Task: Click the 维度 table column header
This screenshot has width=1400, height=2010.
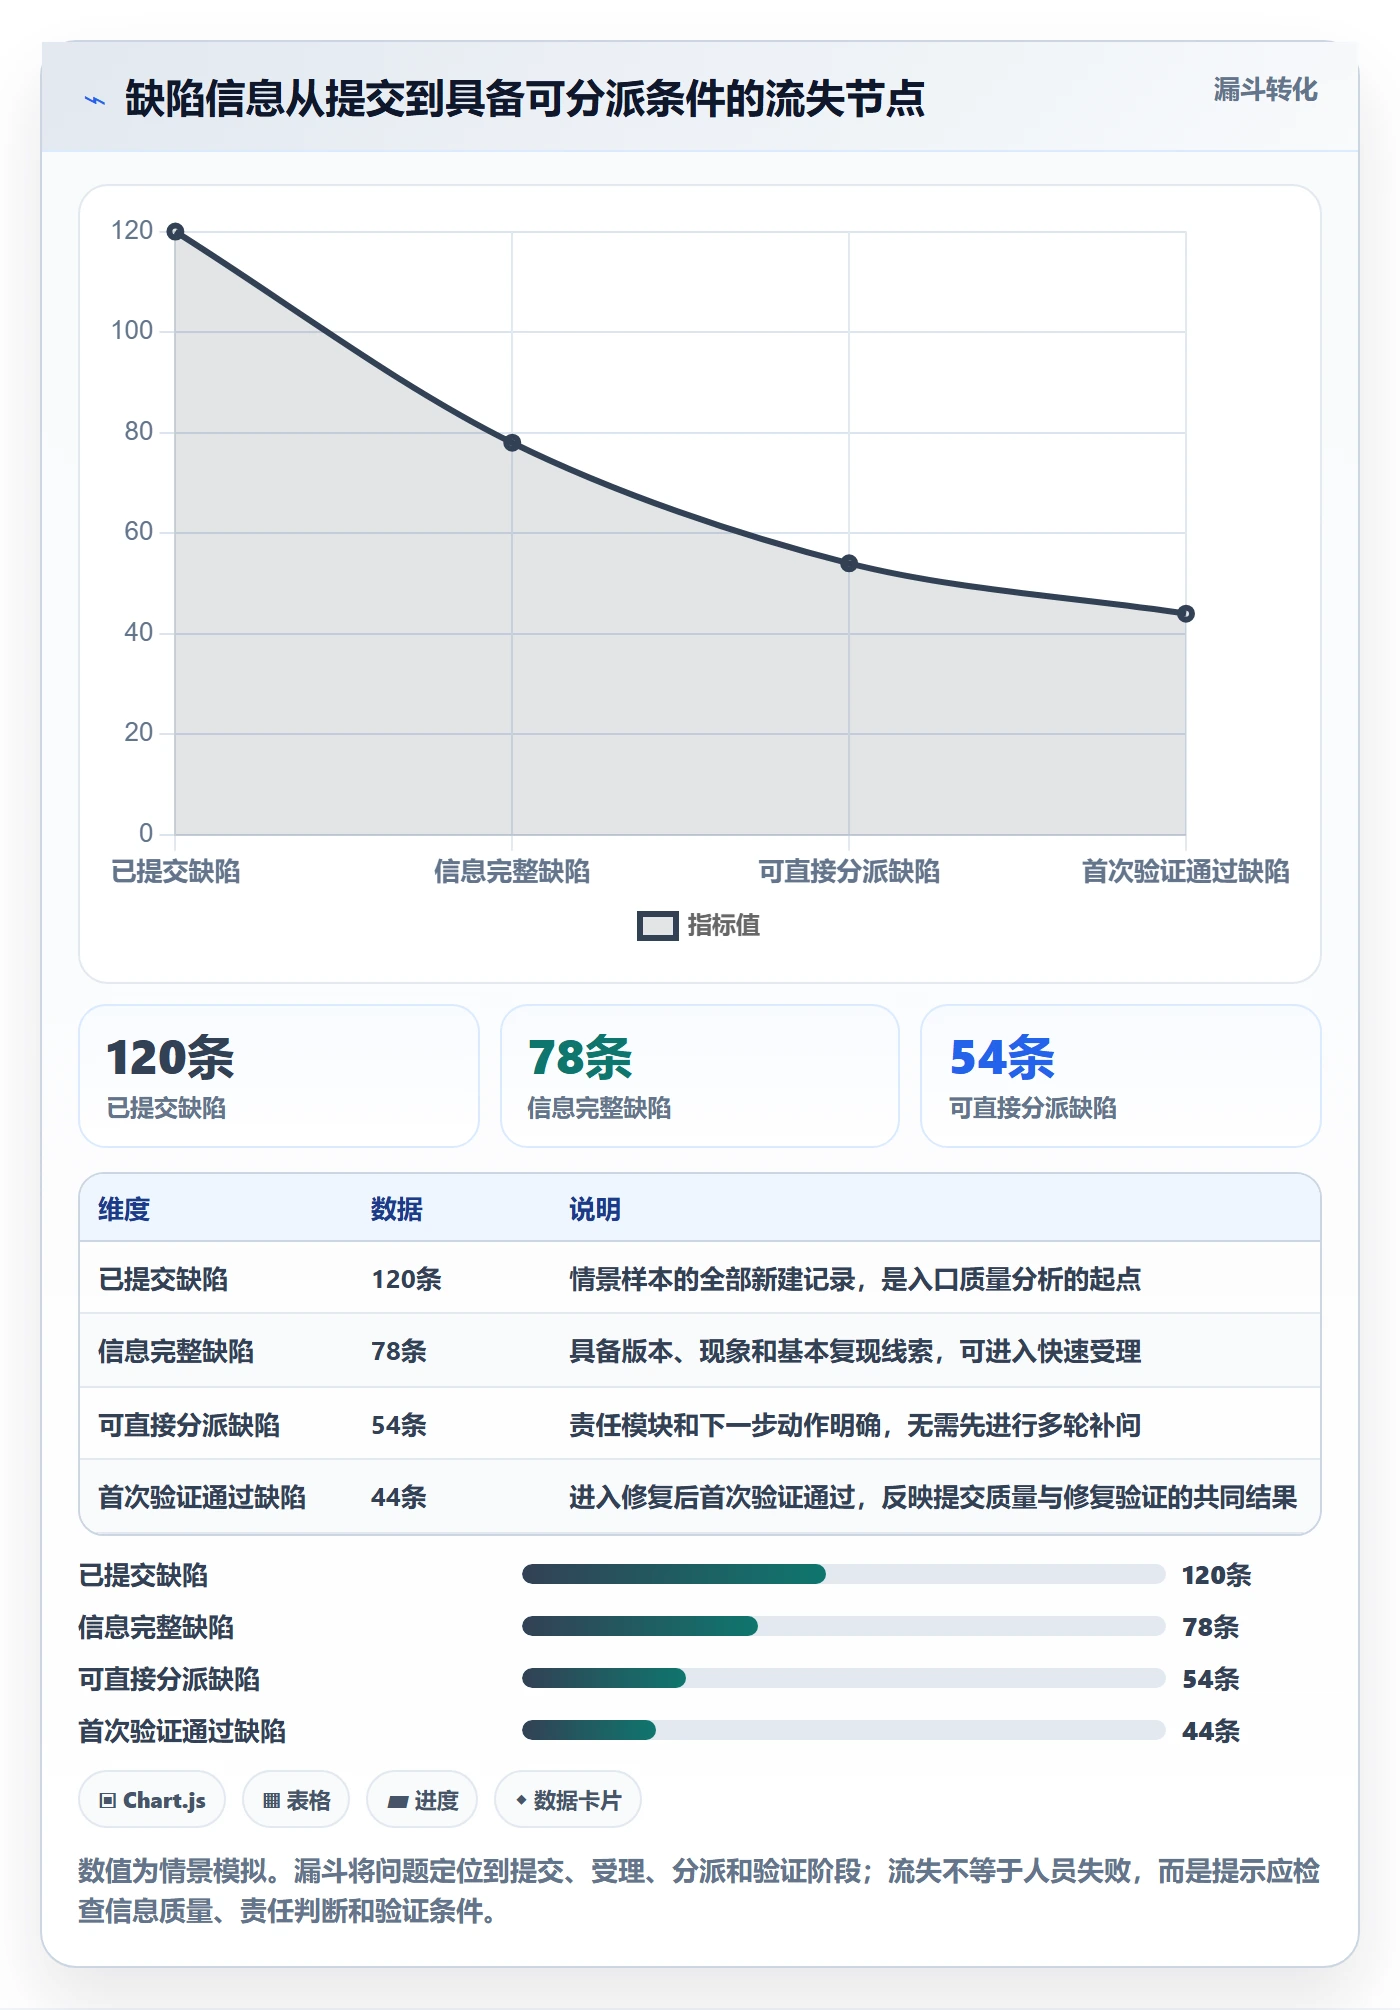Action: coord(124,1209)
